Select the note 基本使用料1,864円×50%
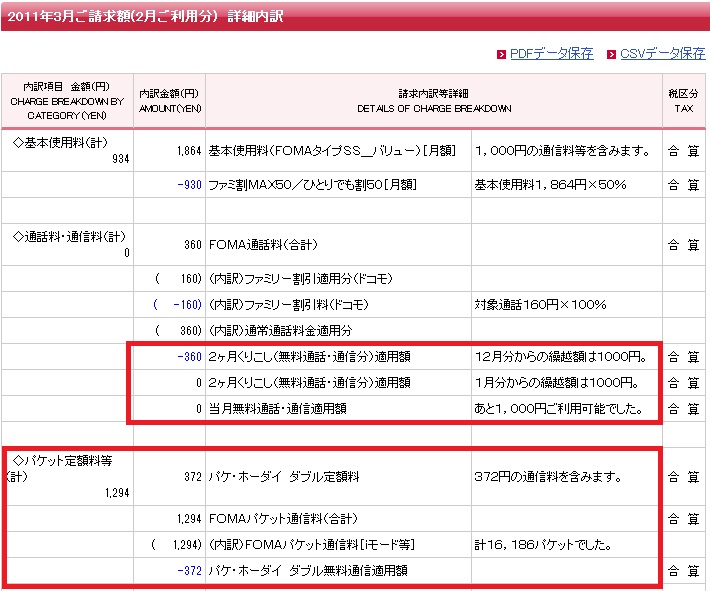 pos(550,185)
